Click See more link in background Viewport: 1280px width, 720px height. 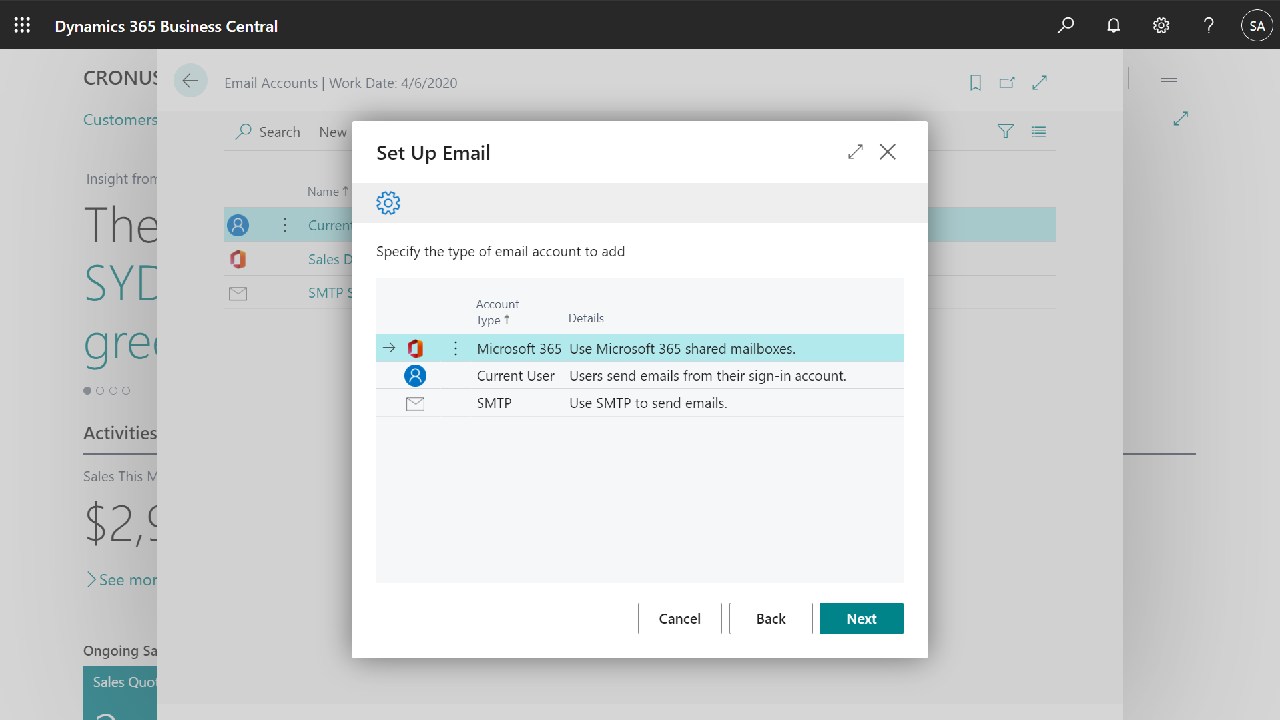coord(121,580)
